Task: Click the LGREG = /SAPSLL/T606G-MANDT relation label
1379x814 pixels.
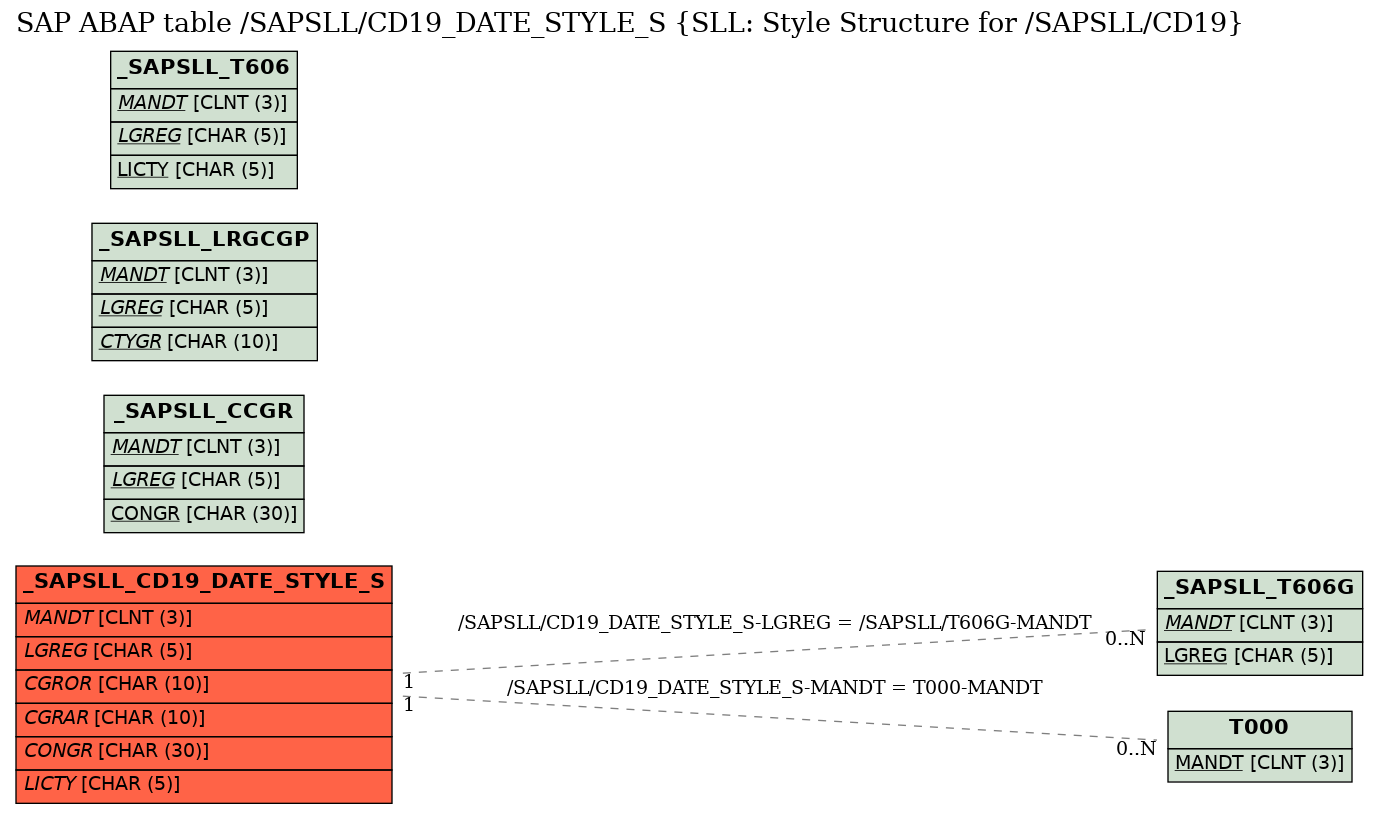Action: tap(774, 623)
